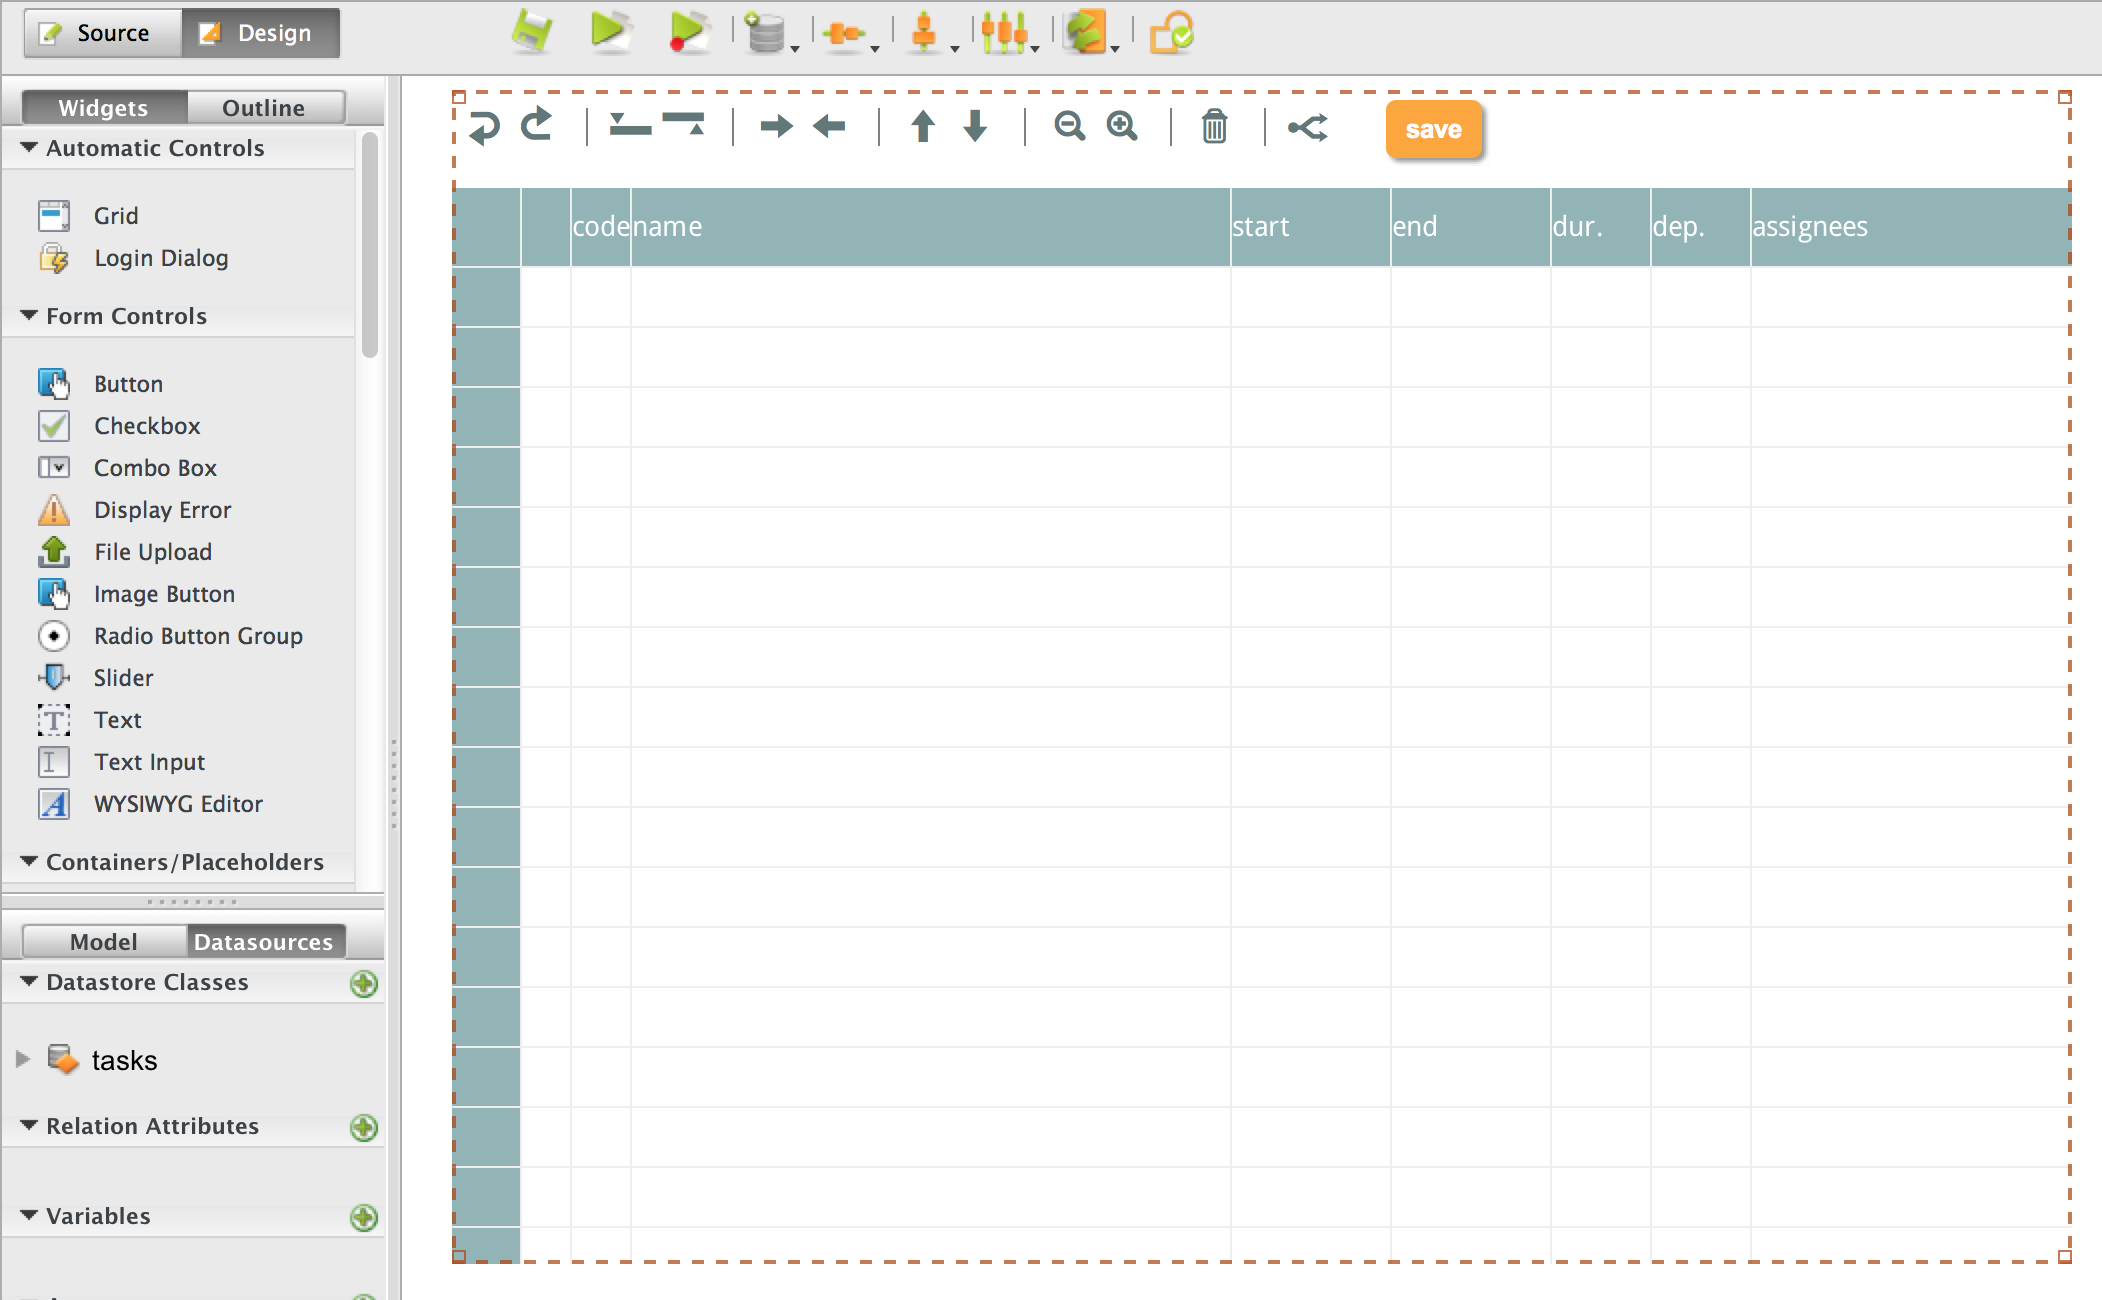Switch to the Outline tab

tap(264, 108)
